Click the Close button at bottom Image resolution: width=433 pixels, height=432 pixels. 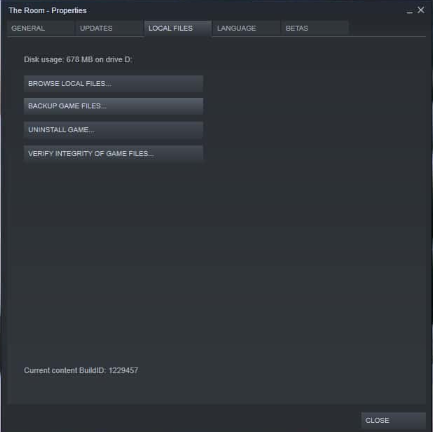[393, 421]
